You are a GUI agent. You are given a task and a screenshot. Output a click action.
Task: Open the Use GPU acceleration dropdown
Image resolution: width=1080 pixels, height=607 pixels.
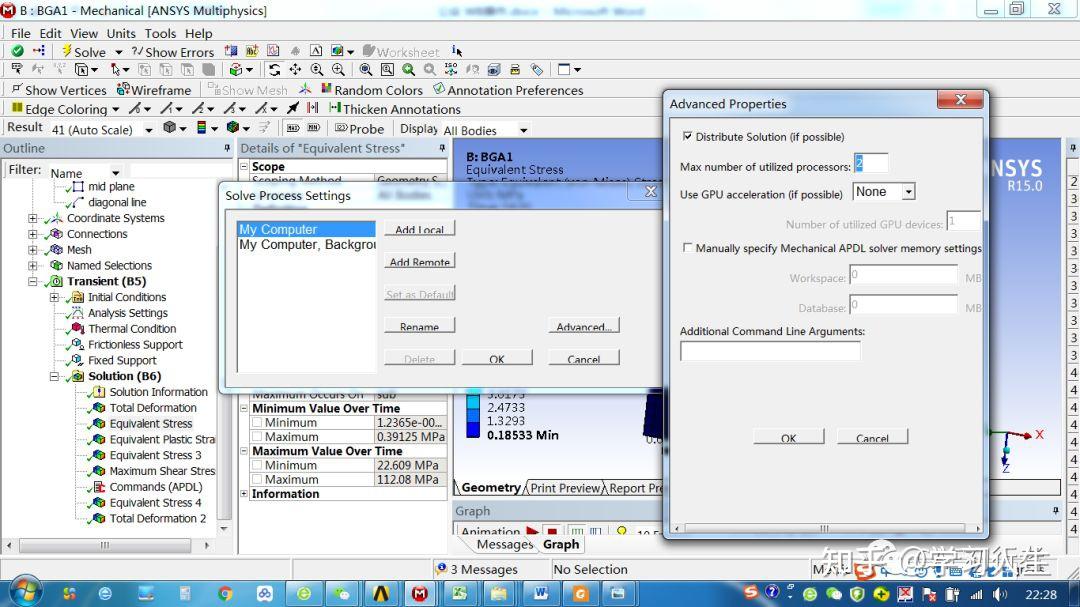pyautogui.click(x=907, y=191)
